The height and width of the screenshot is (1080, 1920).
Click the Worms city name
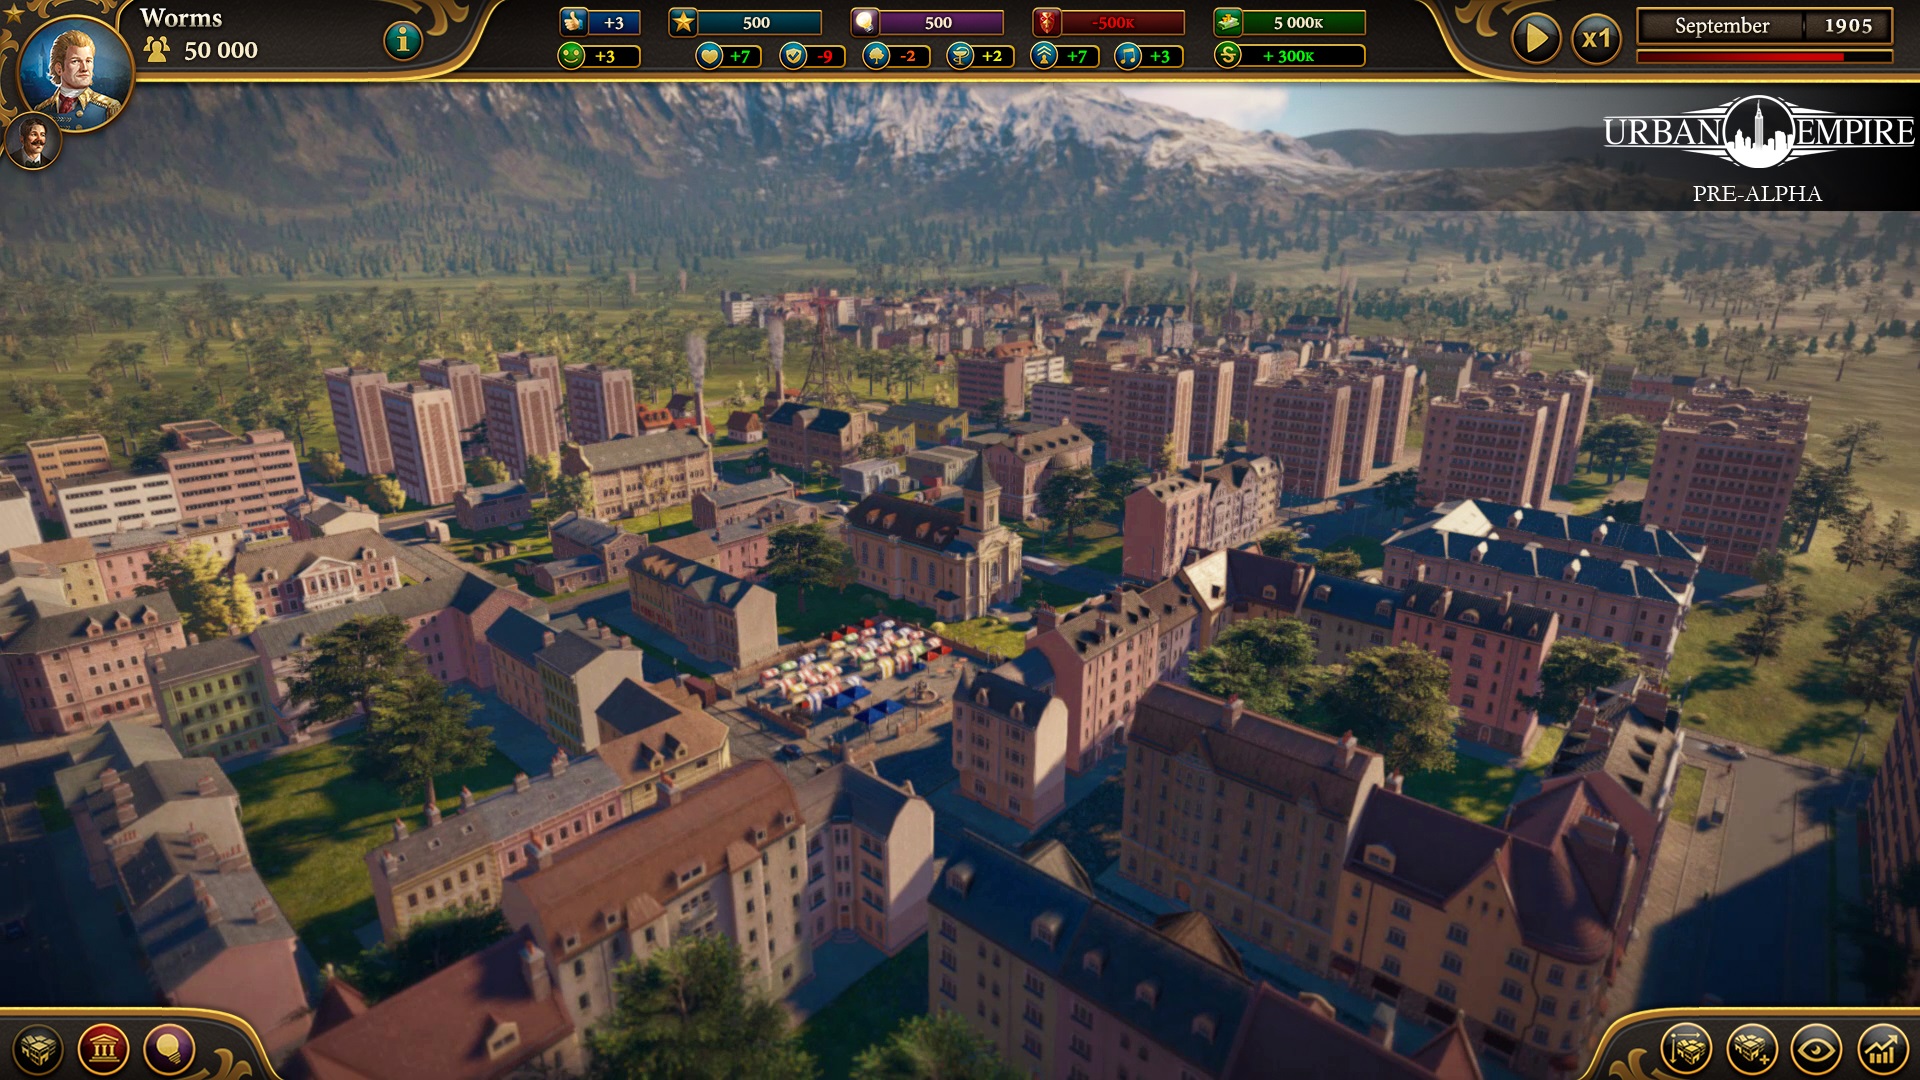coord(180,17)
